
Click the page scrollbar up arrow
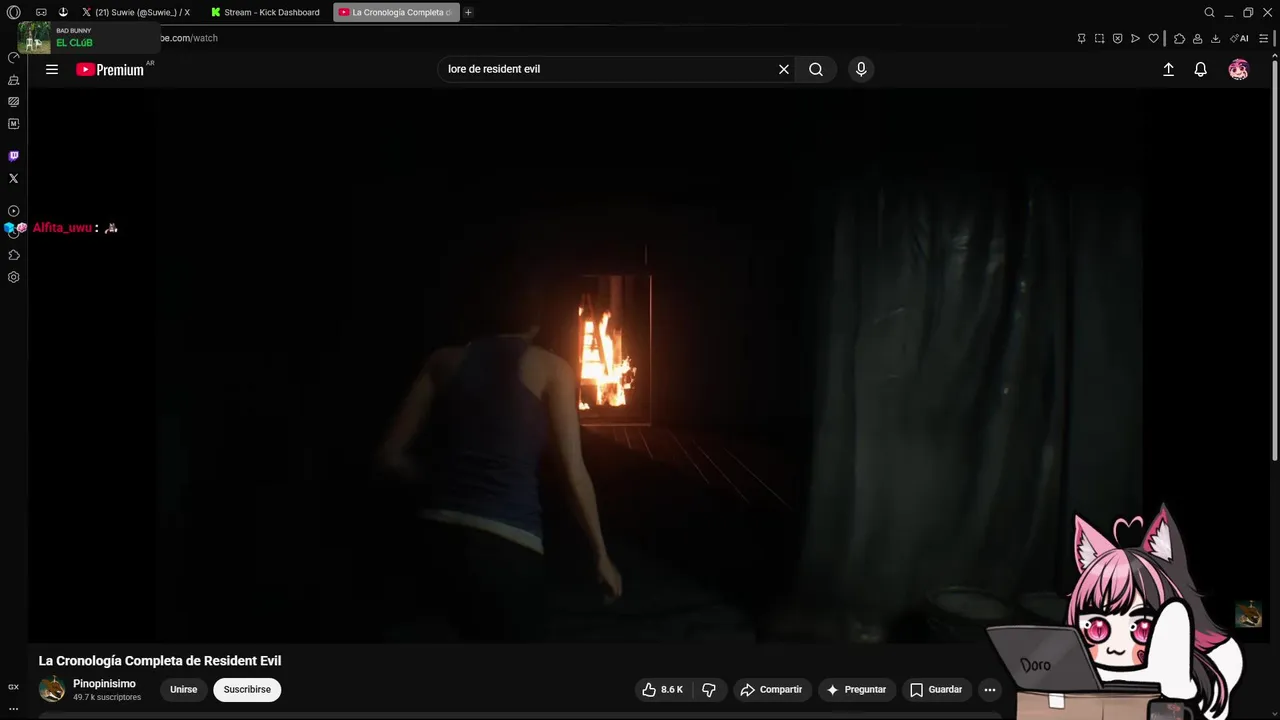click(x=1274, y=58)
